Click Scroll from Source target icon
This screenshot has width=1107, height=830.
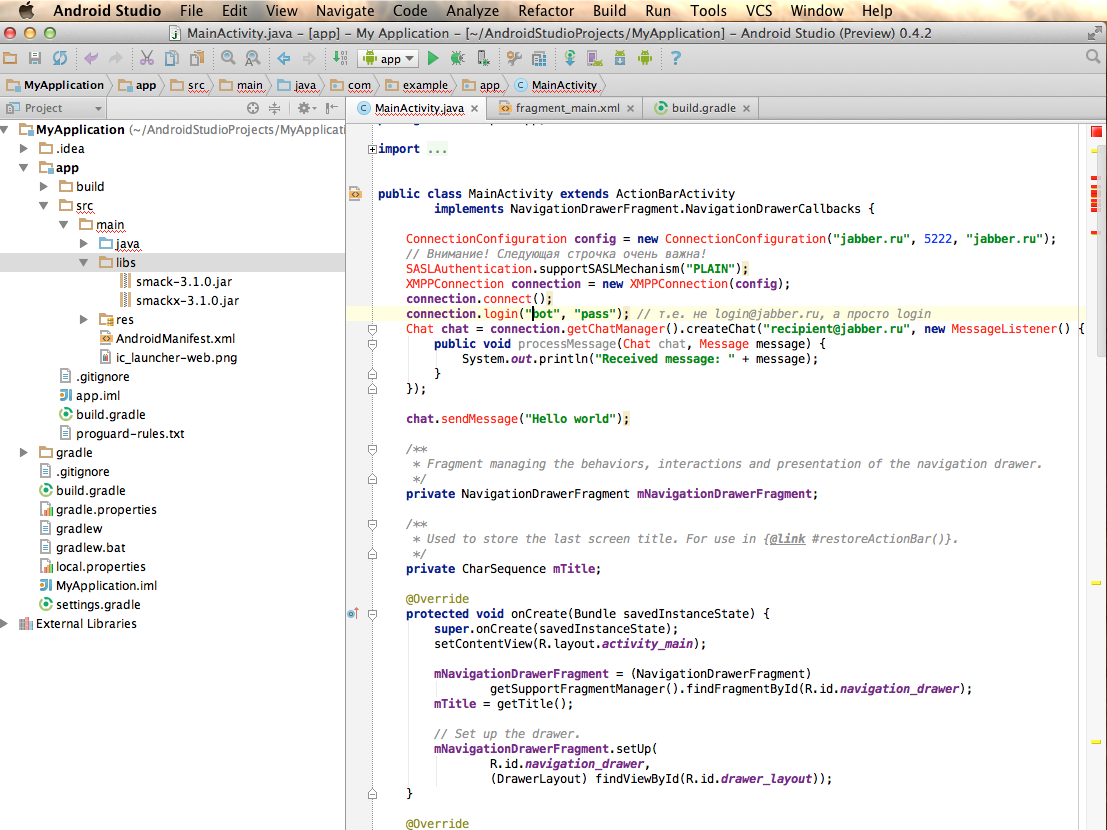click(253, 108)
